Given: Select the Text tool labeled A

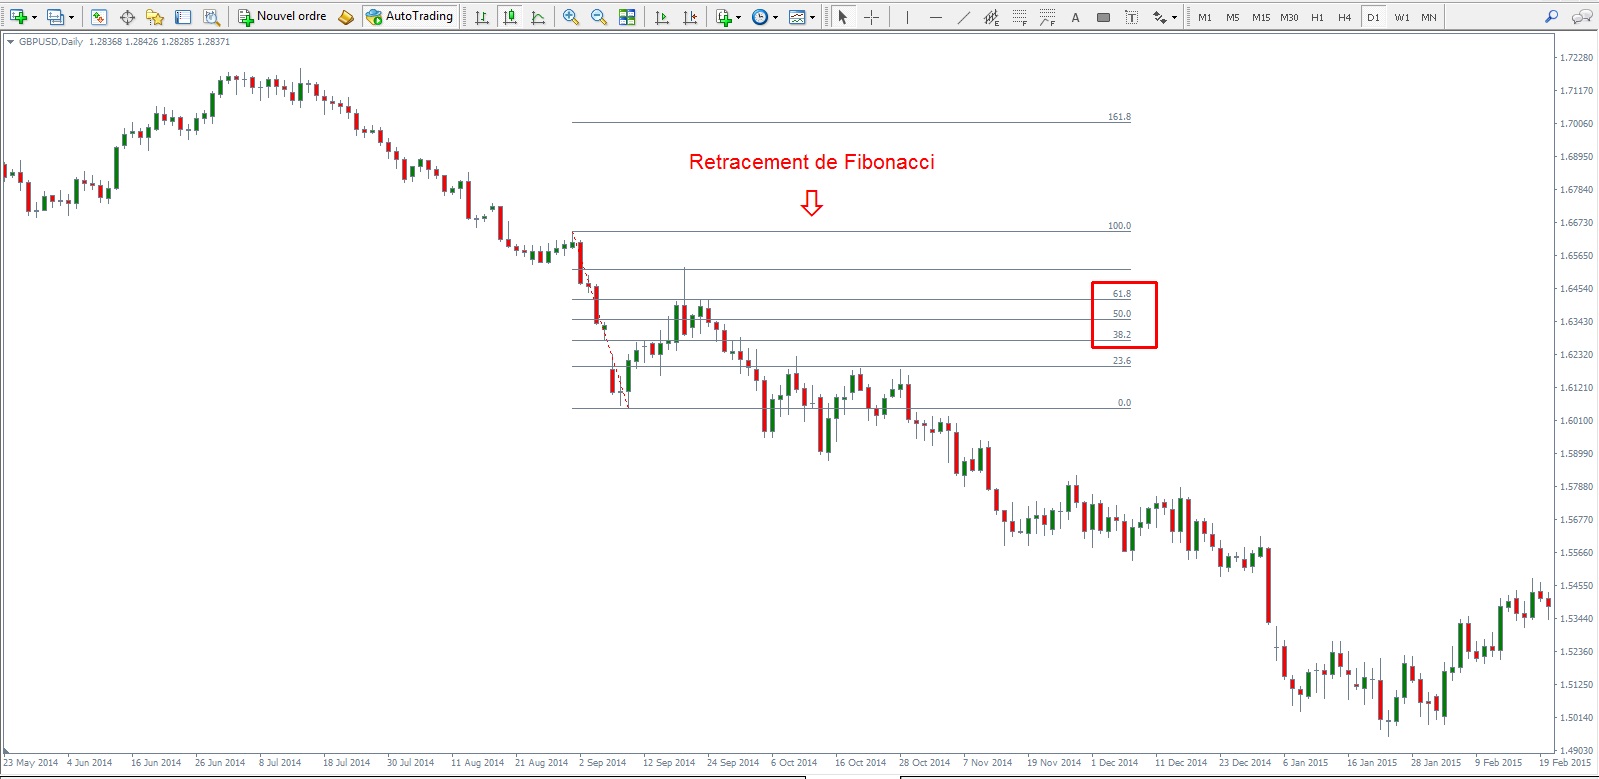Looking at the screenshot, I should (1075, 17).
